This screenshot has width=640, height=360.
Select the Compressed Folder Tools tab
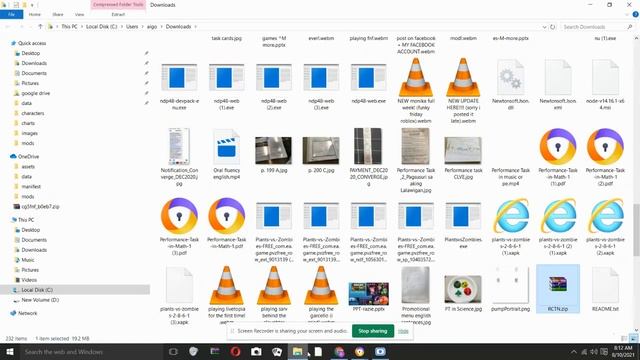pyautogui.click(x=118, y=4)
